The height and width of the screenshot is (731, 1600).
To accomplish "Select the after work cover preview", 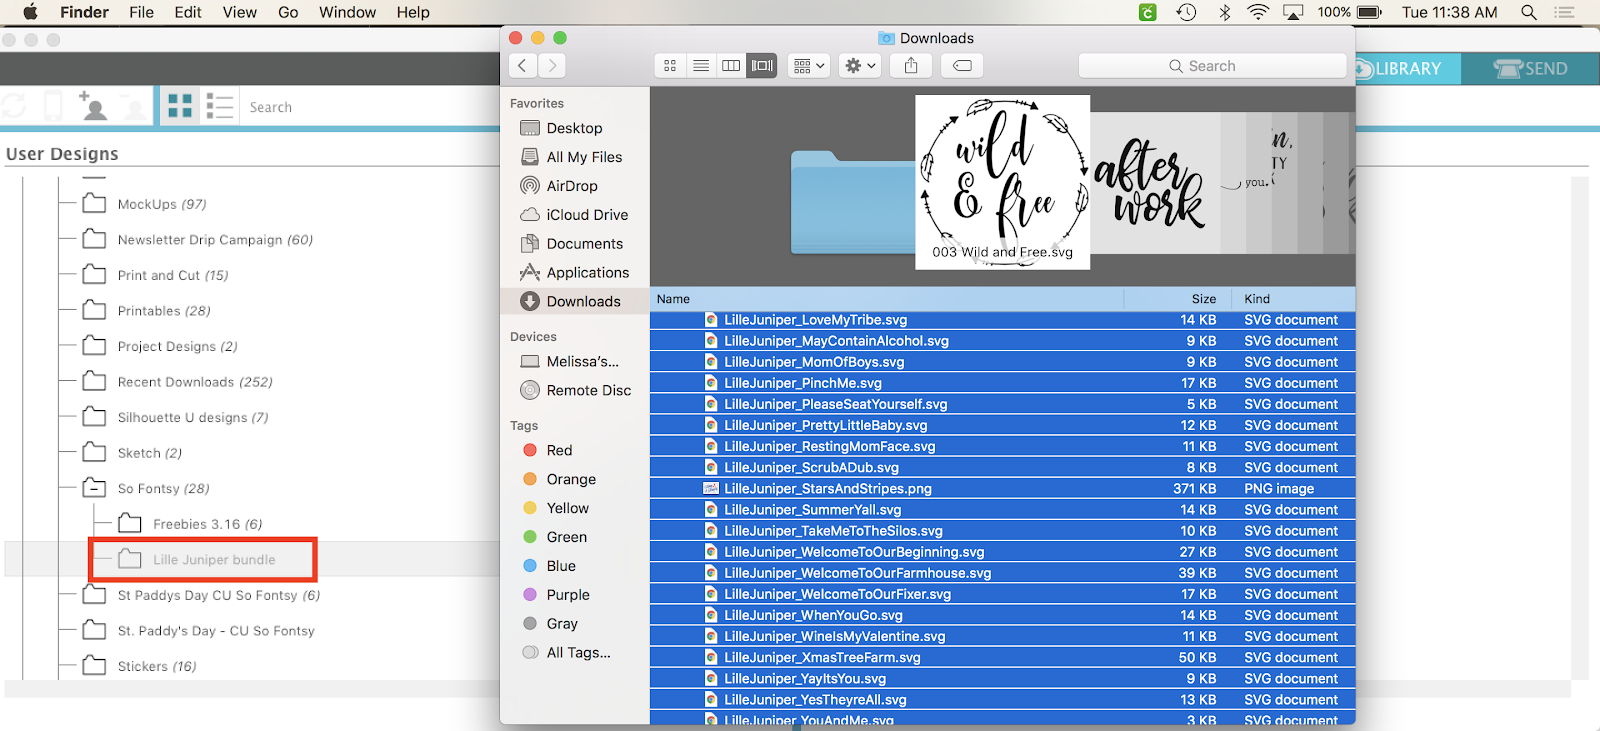I will (1155, 182).
